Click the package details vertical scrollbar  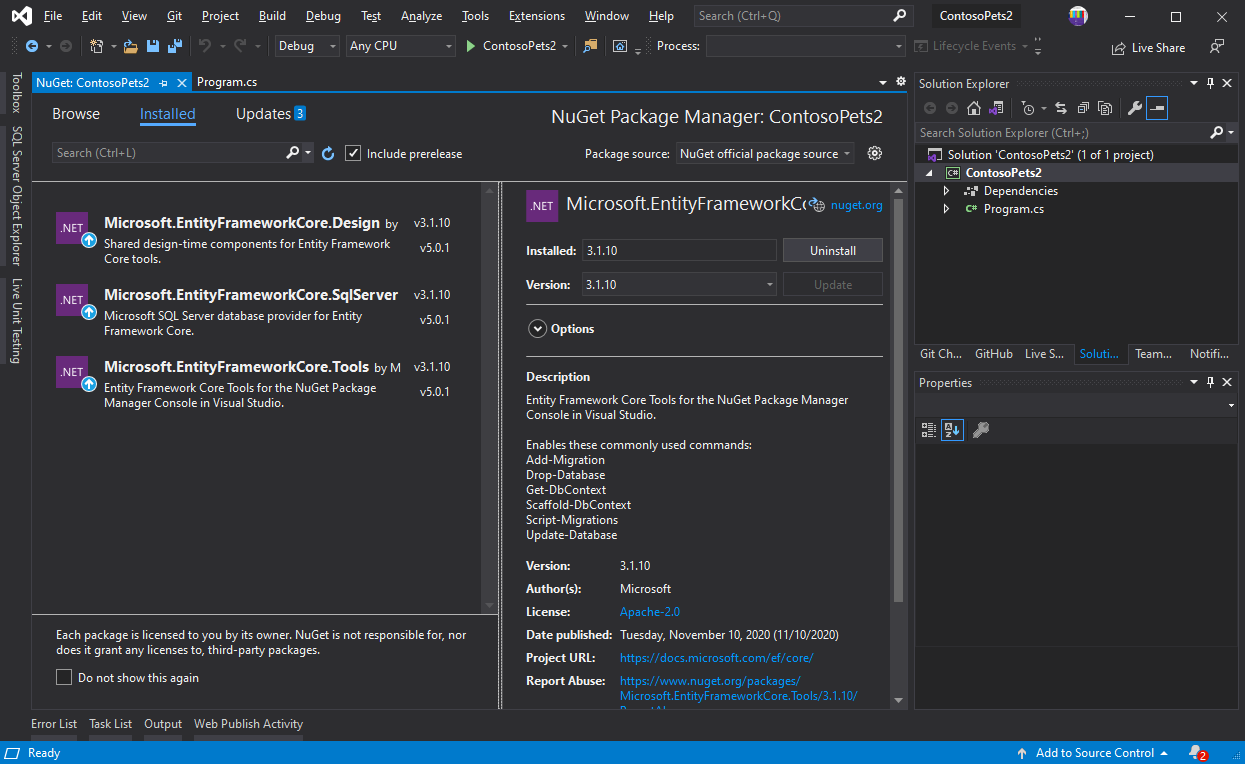(898, 400)
